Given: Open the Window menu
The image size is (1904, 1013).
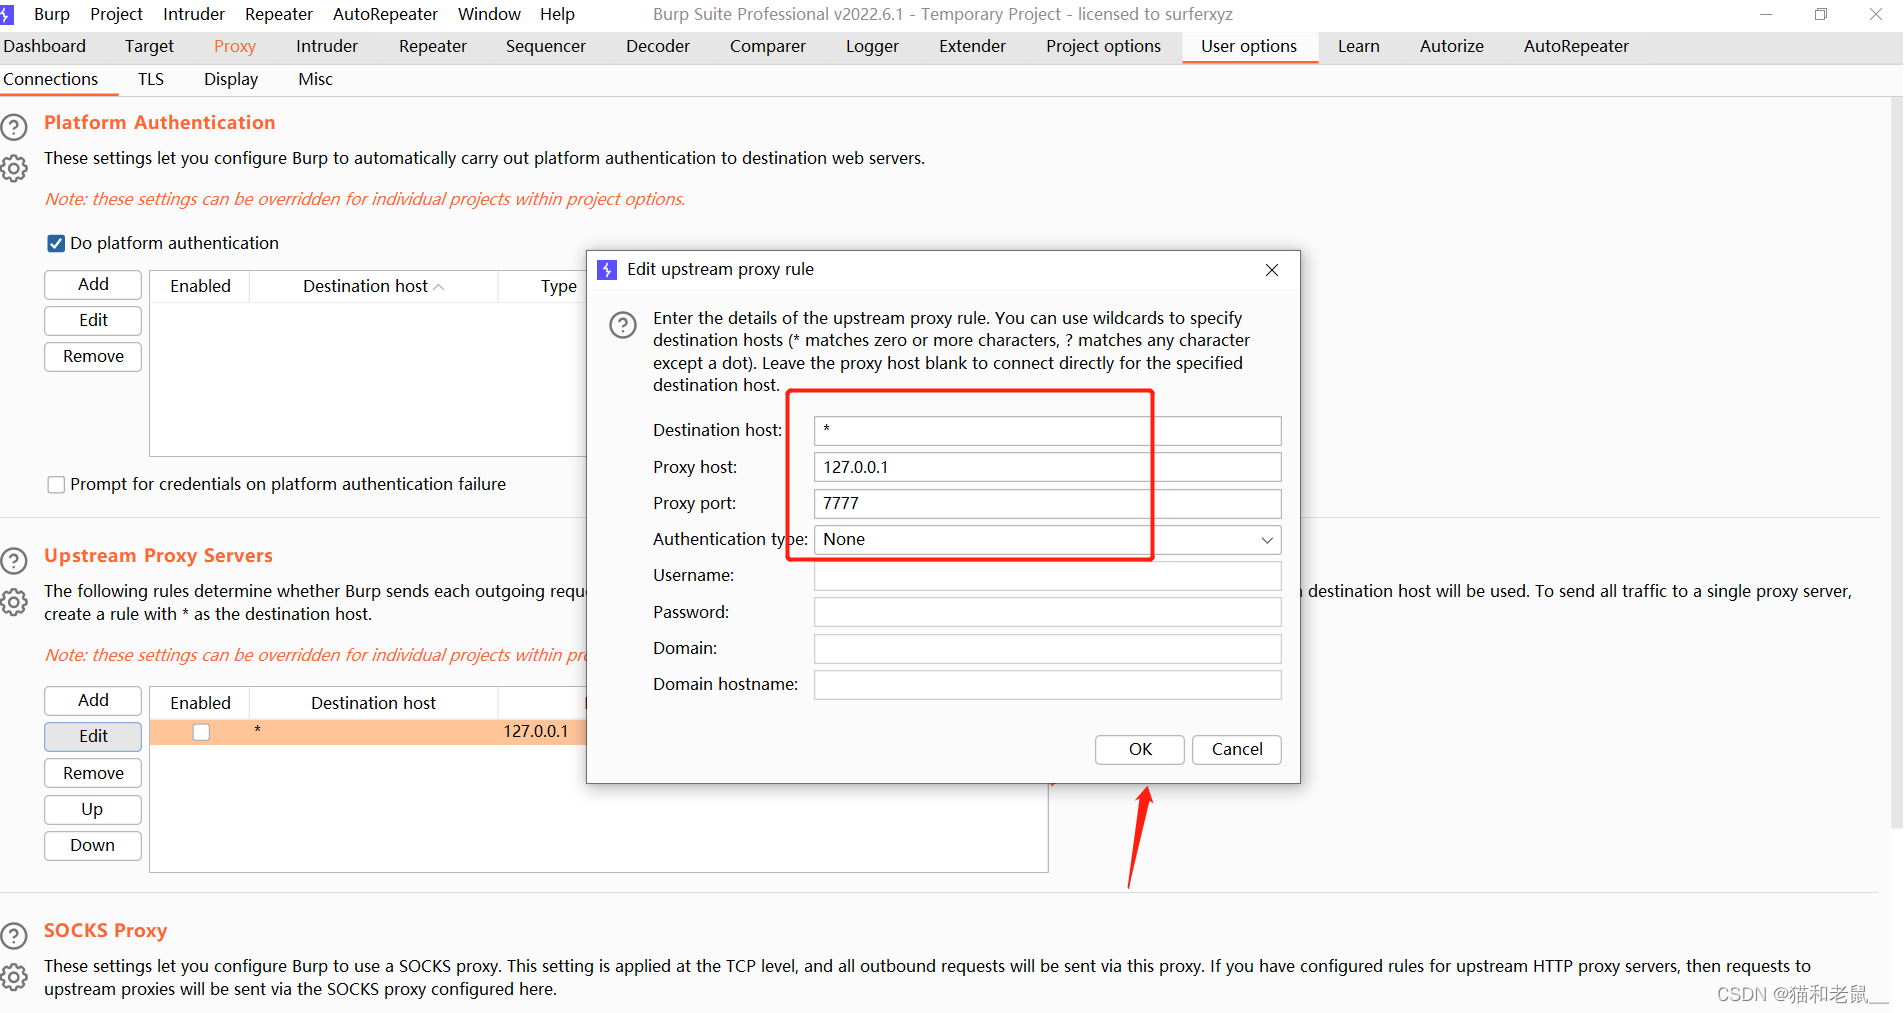Looking at the screenshot, I should coord(489,14).
